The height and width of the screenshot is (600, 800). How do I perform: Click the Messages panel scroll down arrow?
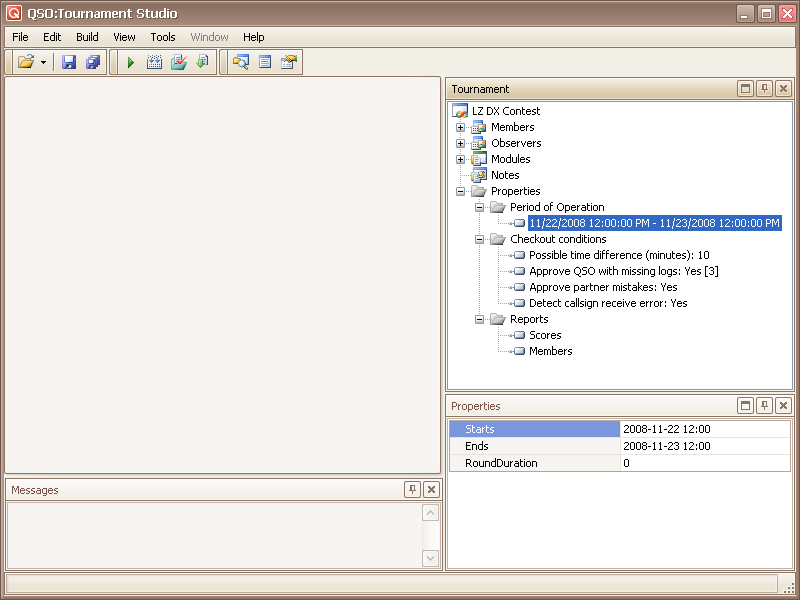coord(430,558)
